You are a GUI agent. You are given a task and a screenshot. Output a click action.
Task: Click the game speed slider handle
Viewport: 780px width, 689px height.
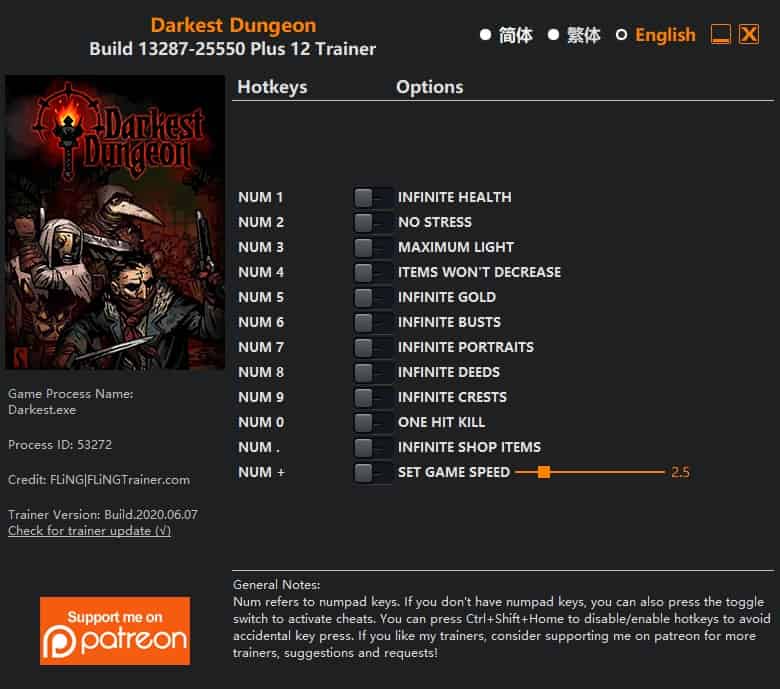click(x=544, y=472)
